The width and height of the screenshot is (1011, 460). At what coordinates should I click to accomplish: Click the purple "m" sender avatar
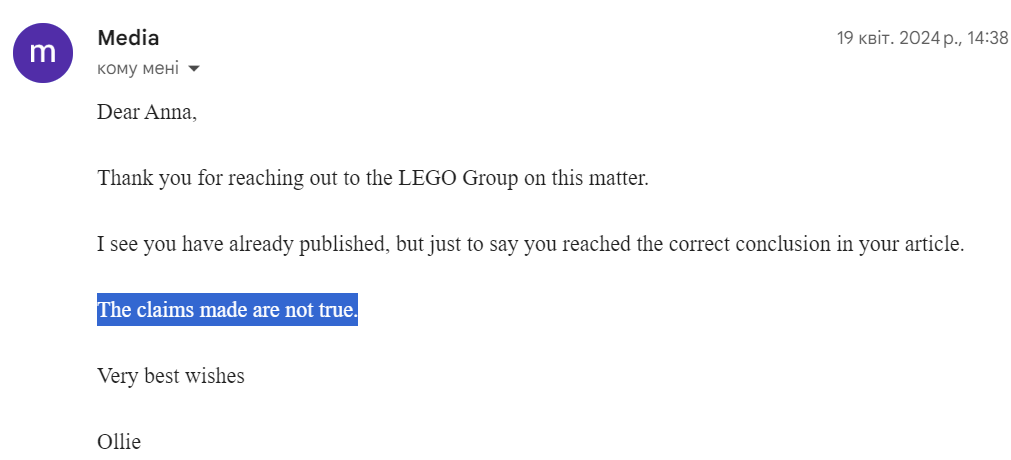(x=43, y=52)
